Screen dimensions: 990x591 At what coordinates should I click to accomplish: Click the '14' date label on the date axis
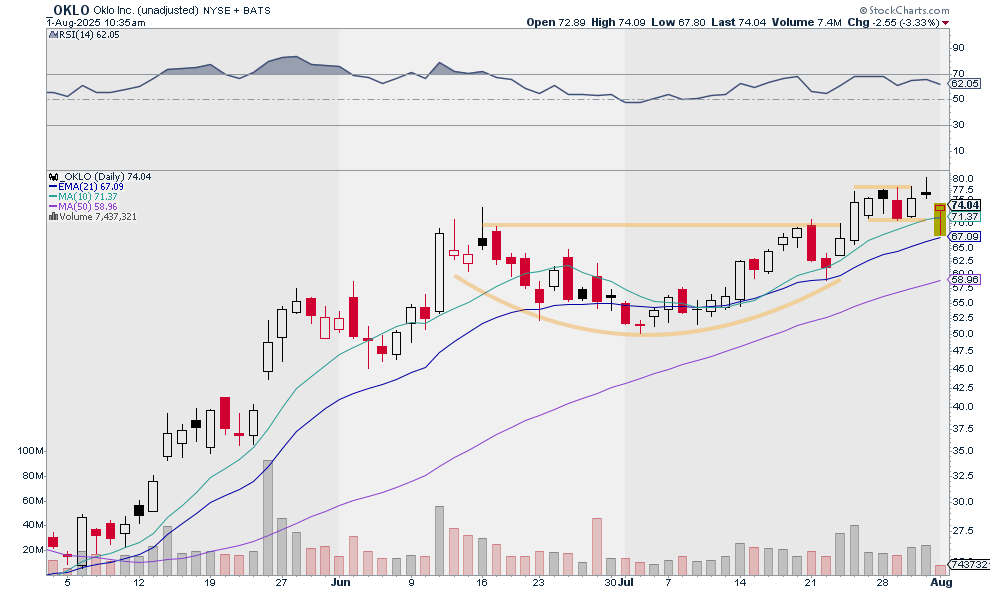(x=739, y=583)
